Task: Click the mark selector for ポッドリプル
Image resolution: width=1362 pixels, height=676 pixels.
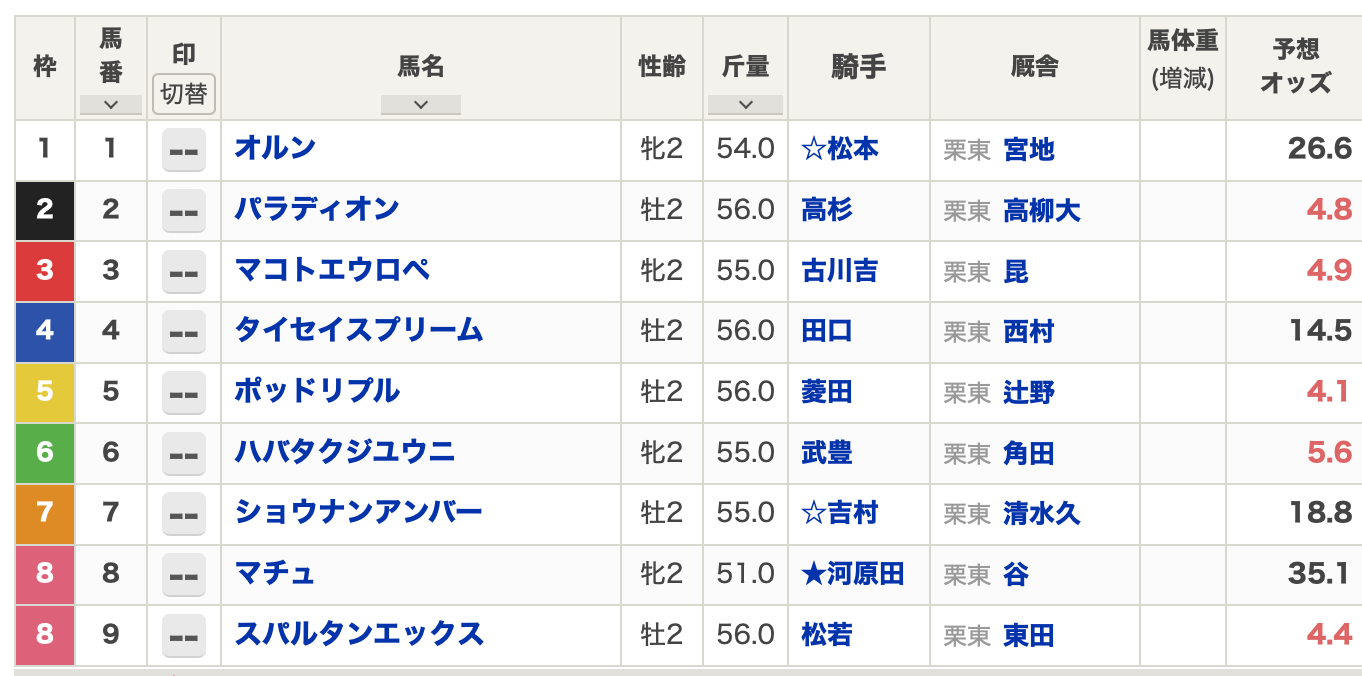Action: 184,393
